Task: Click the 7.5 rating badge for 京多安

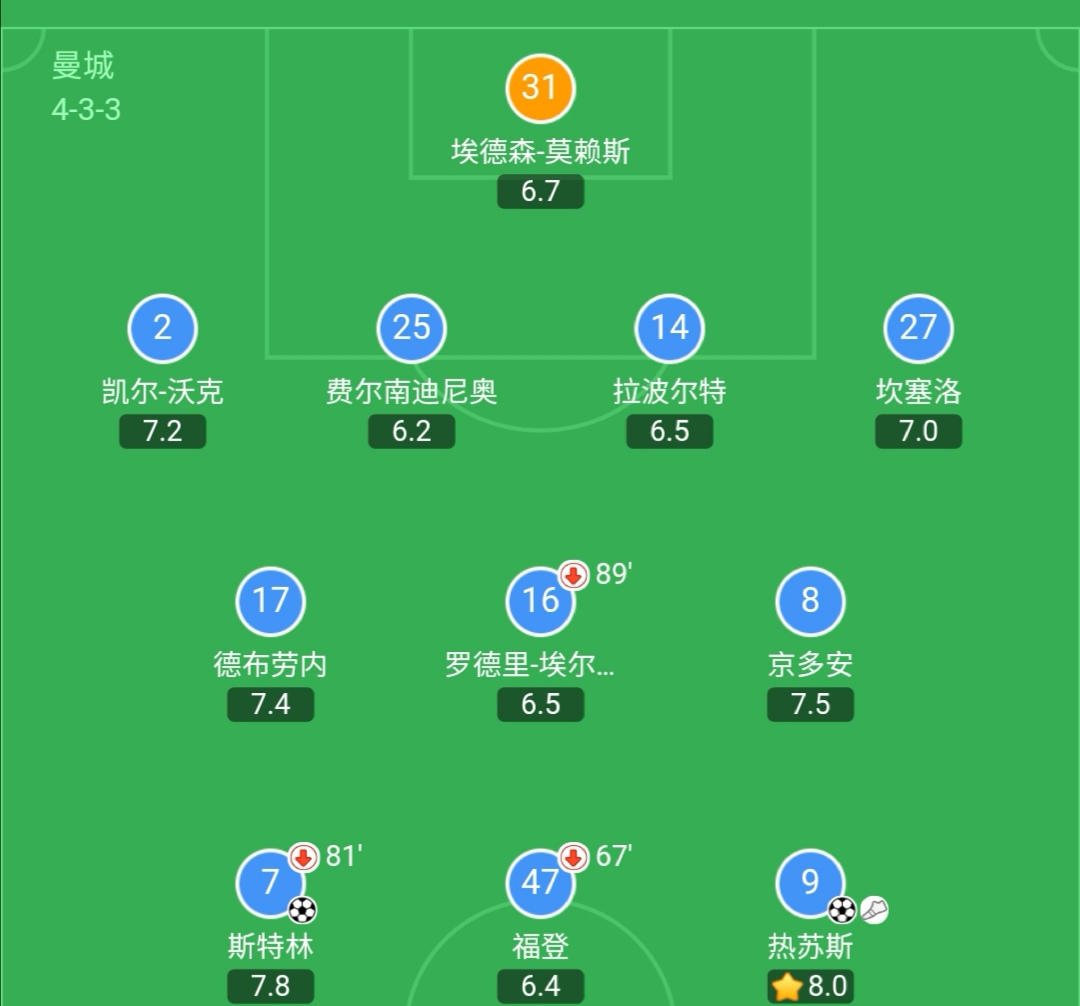Action: click(x=810, y=704)
